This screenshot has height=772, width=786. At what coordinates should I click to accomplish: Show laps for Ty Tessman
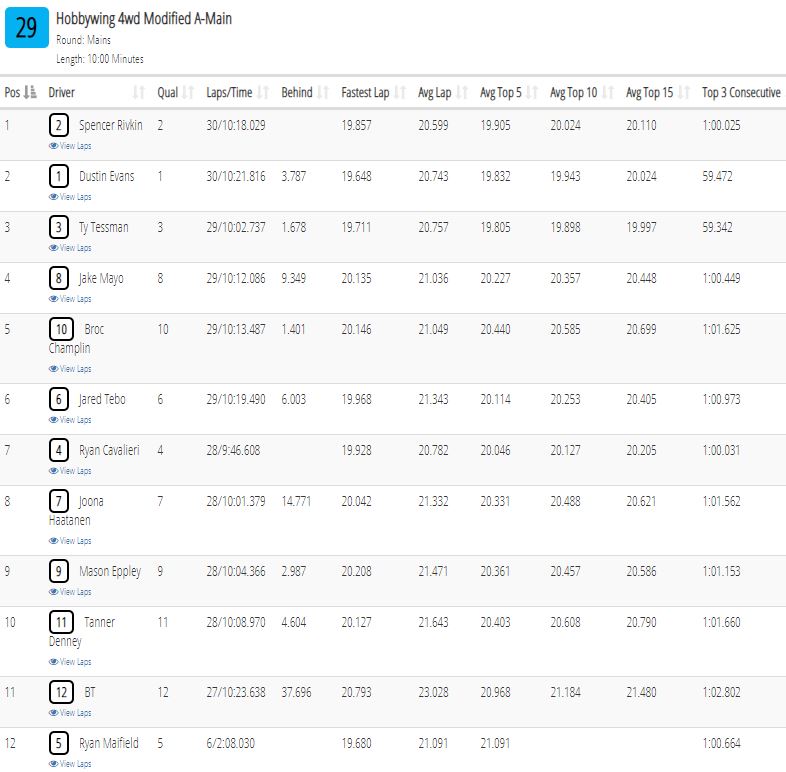[70, 248]
